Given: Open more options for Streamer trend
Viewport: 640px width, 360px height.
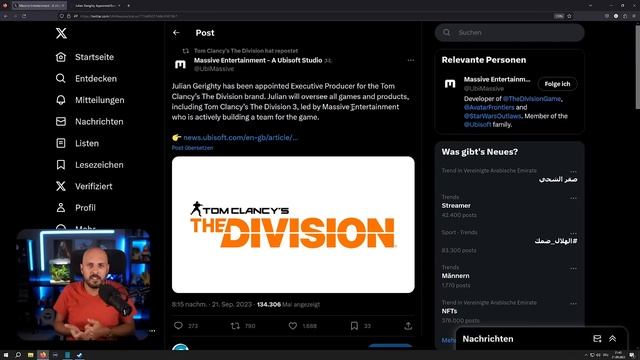Looking at the screenshot, I should point(573,198).
